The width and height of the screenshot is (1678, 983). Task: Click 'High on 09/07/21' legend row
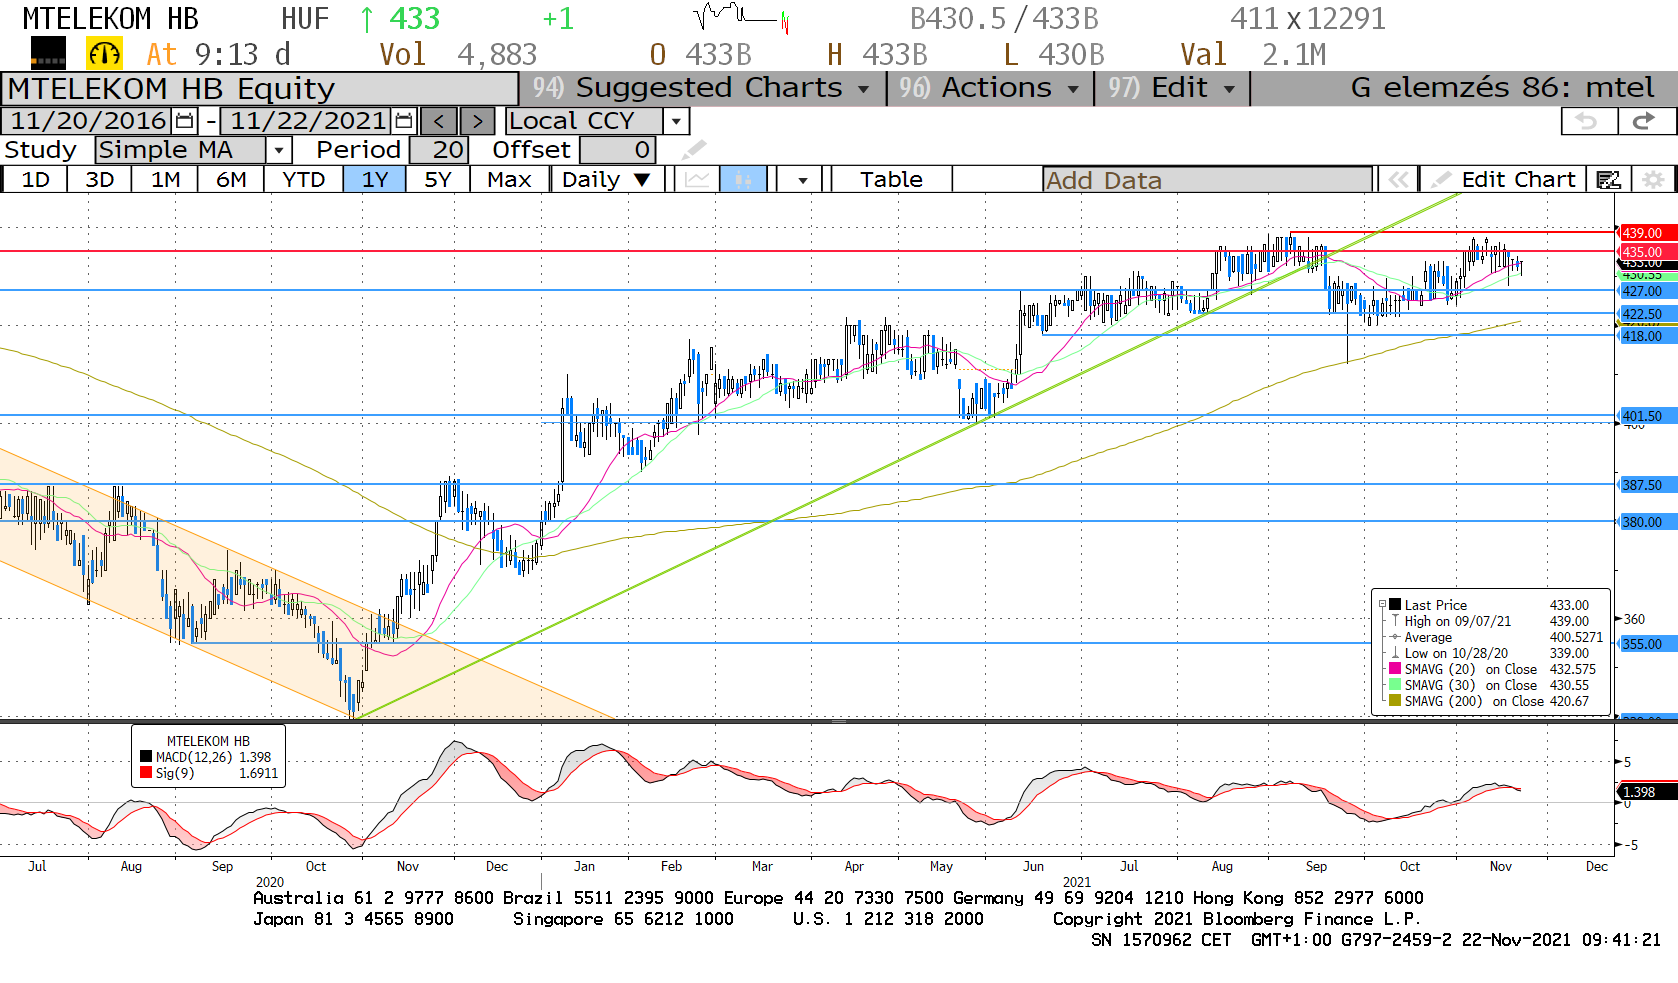tap(1497, 621)
